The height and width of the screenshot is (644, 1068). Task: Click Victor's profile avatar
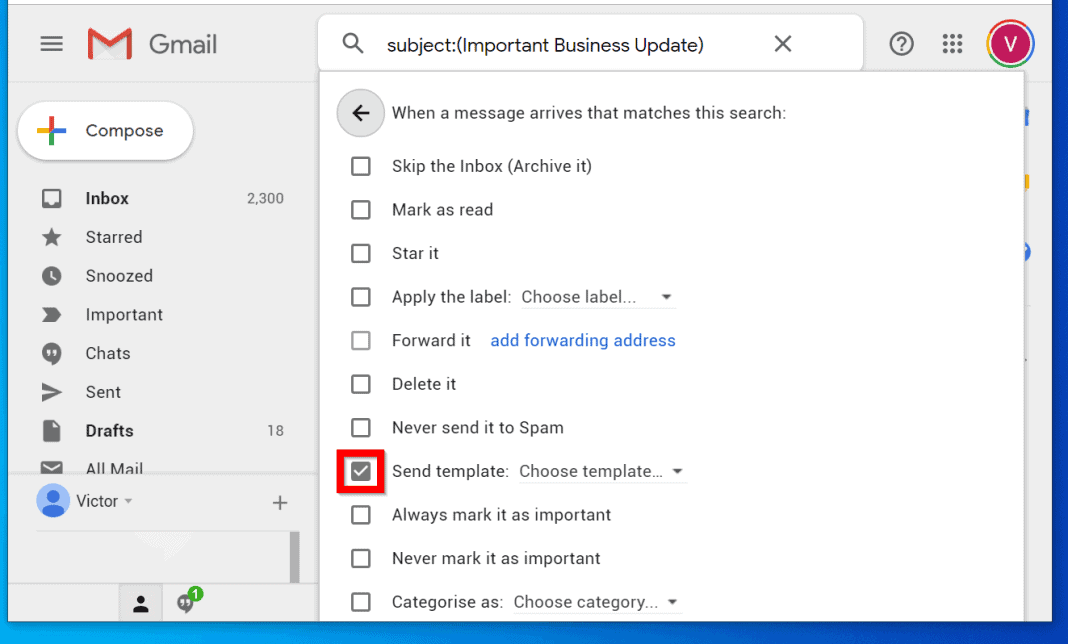[x=1010, y=43]
